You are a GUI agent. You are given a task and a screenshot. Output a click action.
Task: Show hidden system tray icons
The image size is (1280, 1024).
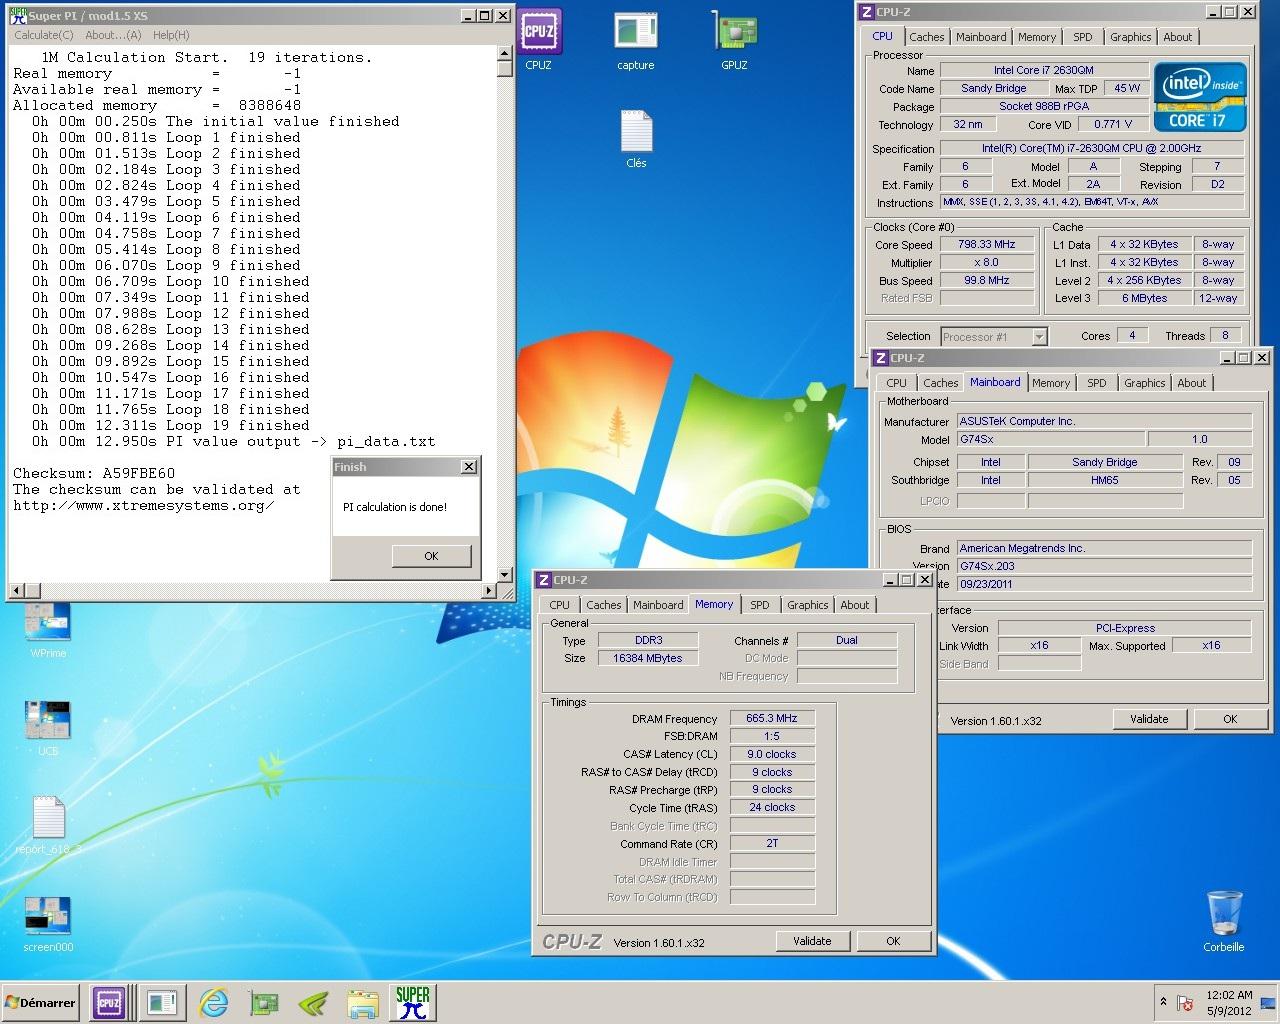pos(1163,1002)
